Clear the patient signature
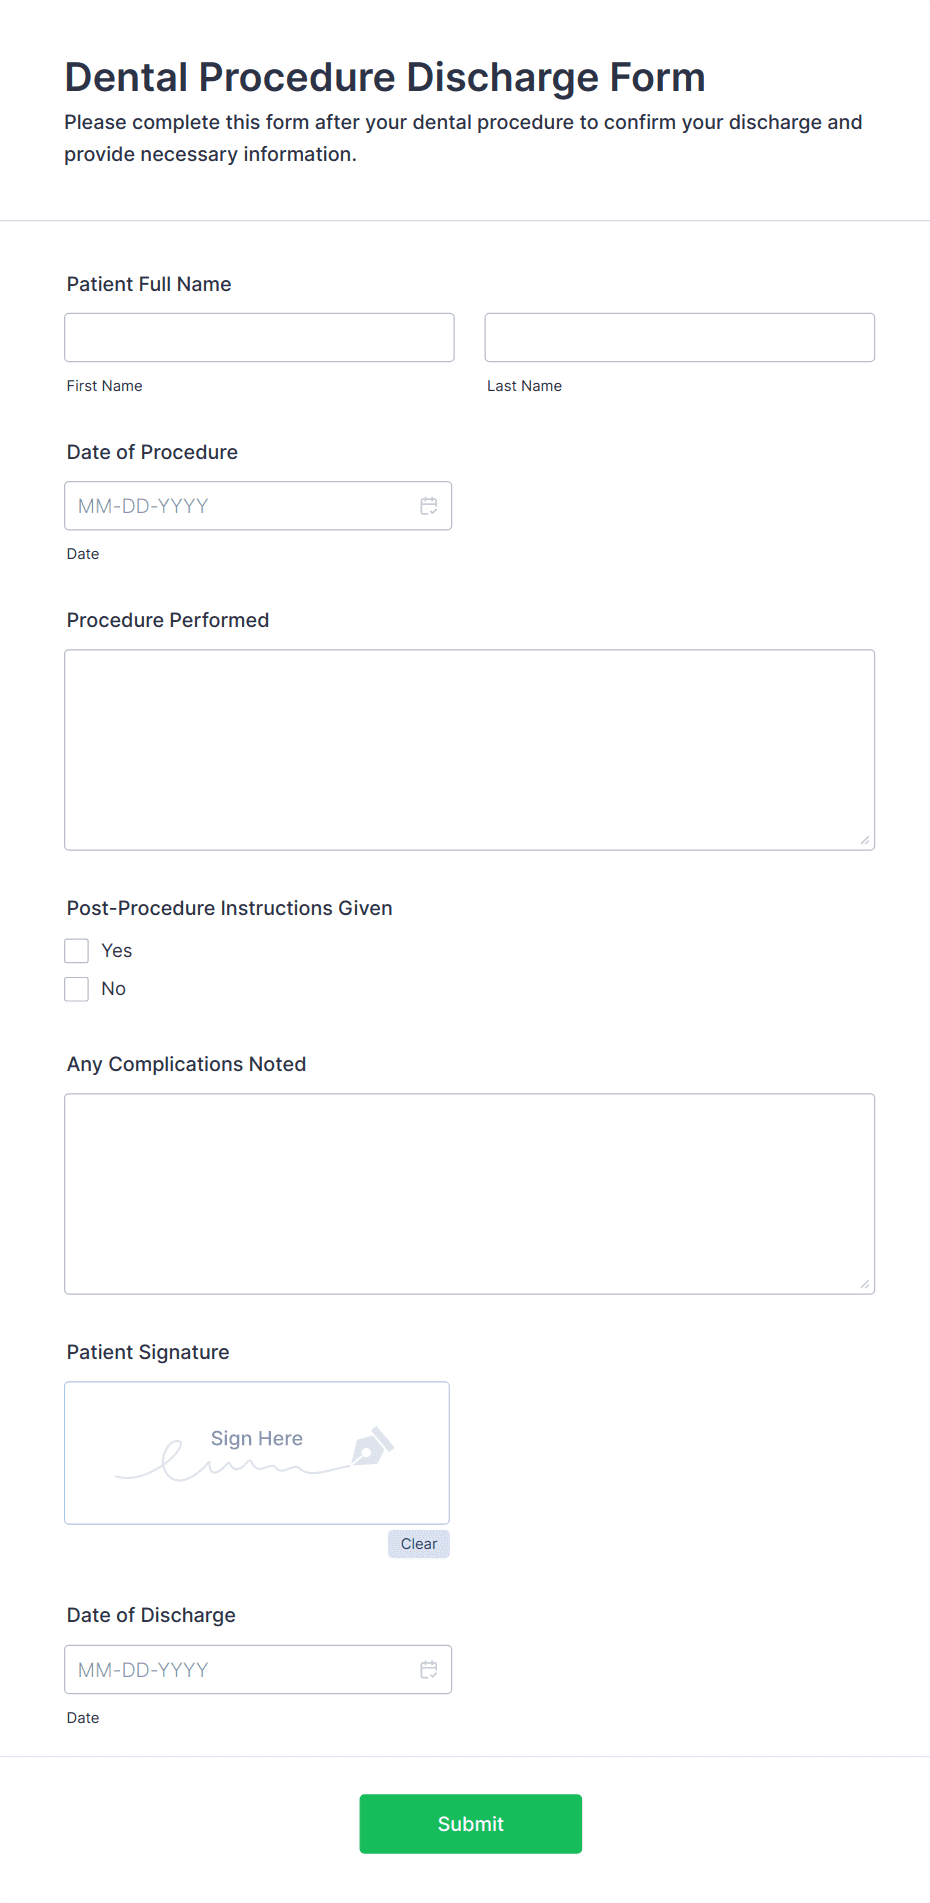The image size is (930, 1903). (419, 1544)
